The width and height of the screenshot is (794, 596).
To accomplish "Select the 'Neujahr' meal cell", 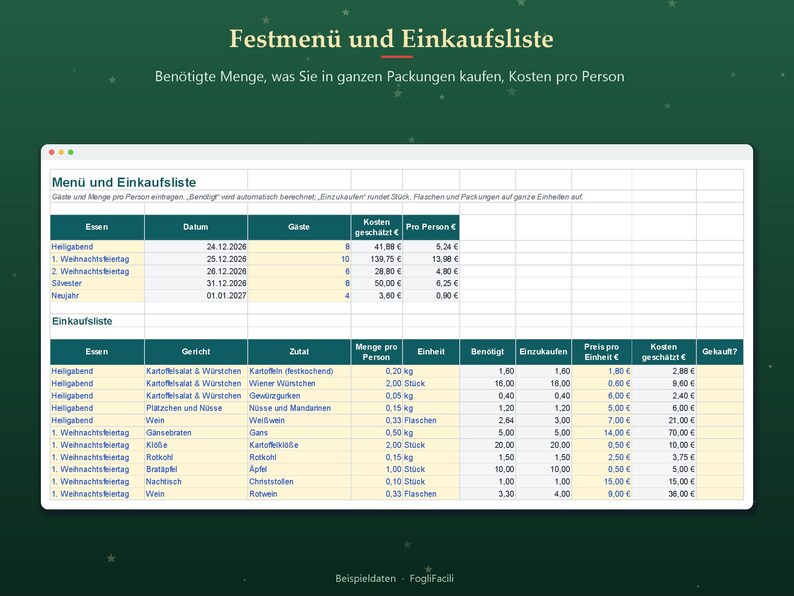I will [x=97, y=296].
